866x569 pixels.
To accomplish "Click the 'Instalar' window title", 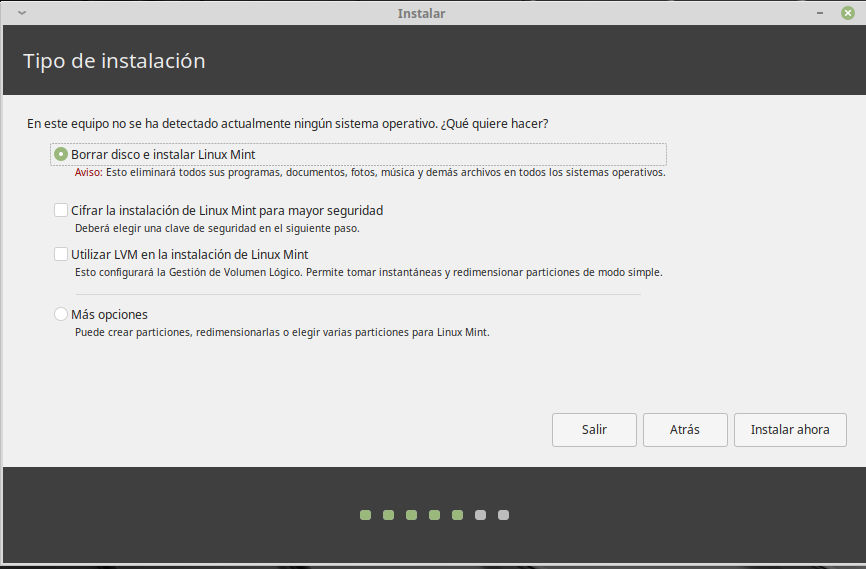I will click(x=421, y=13).
